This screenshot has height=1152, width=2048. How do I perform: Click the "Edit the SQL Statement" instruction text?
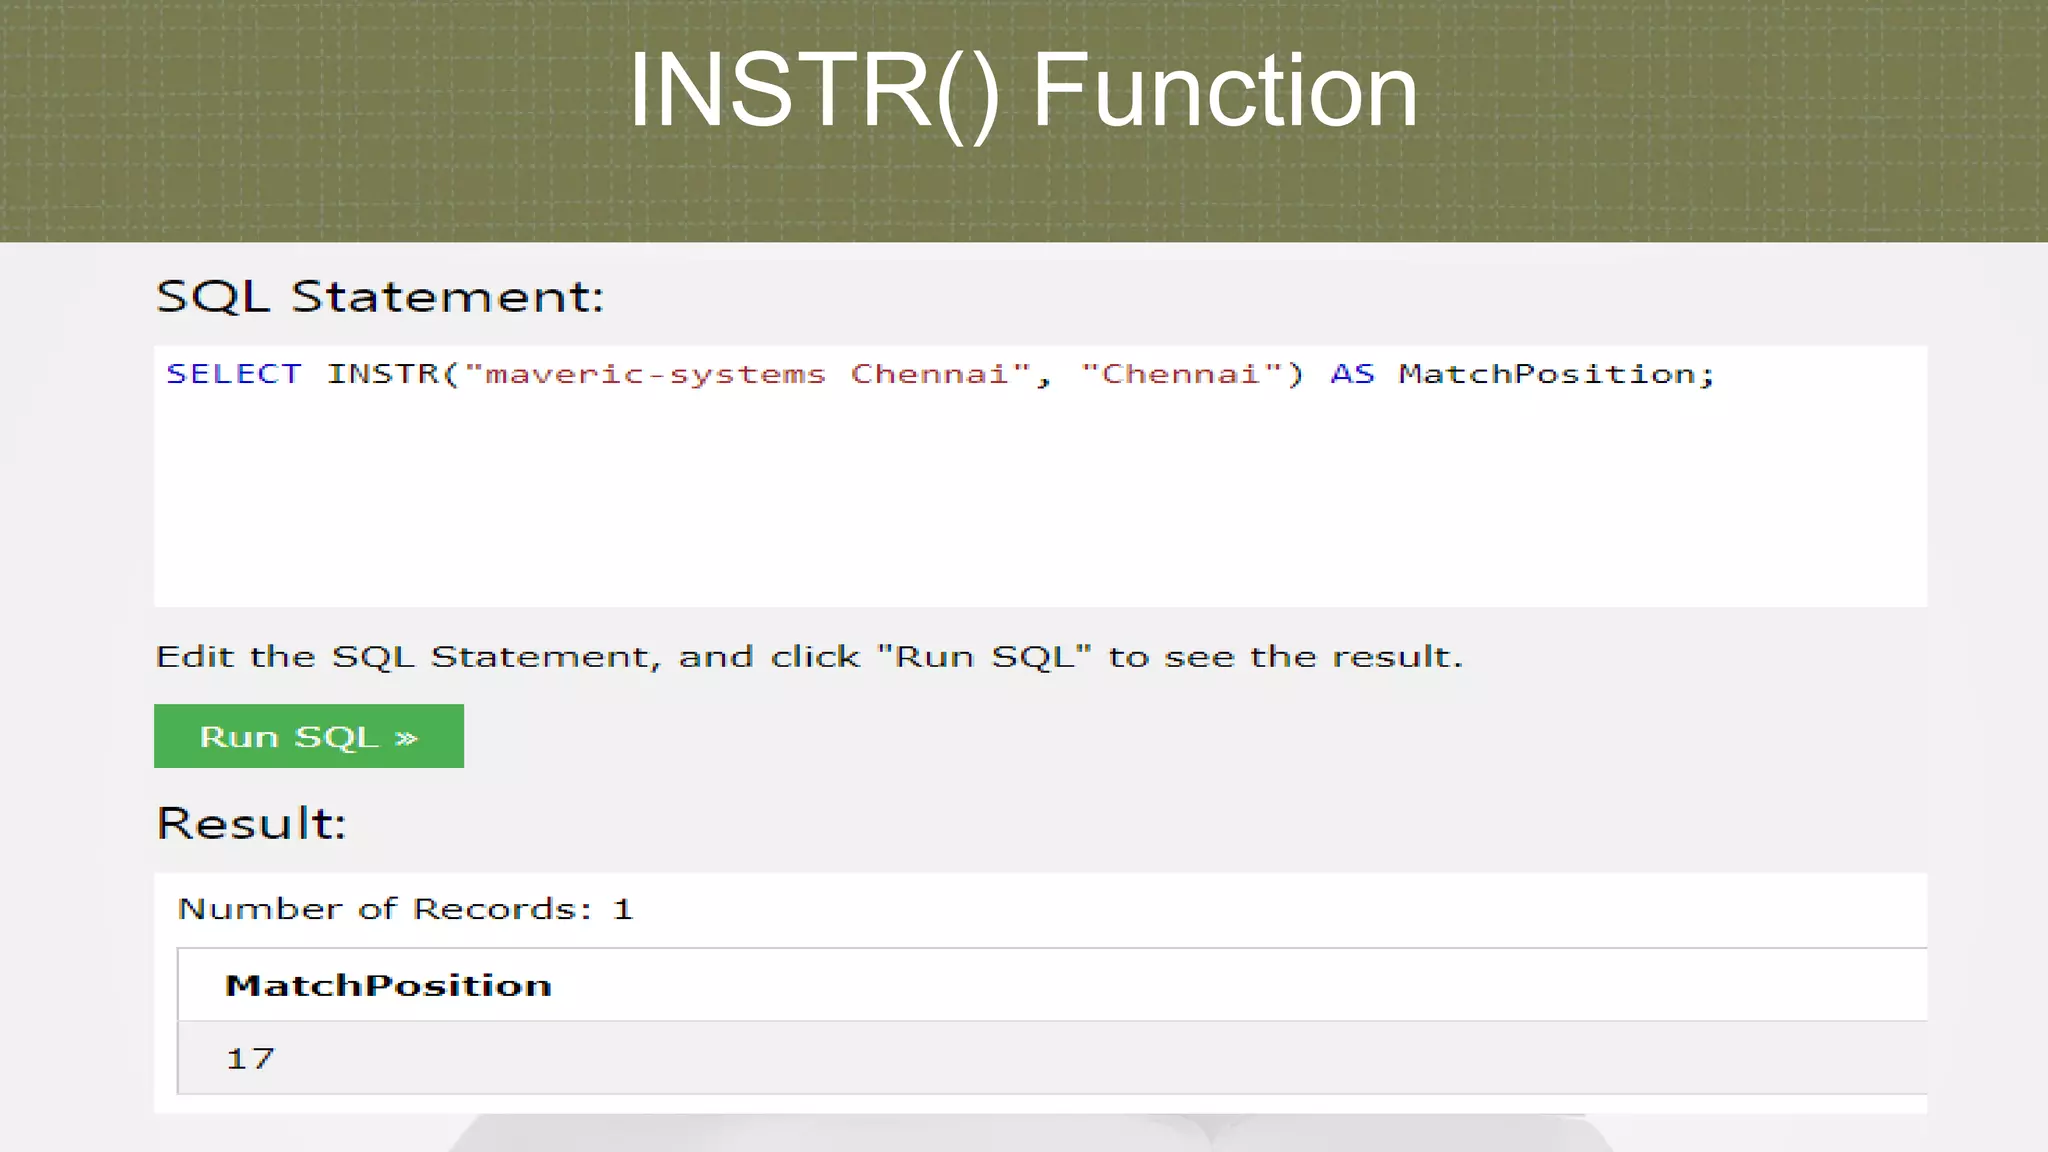click(x=809, y=657)
